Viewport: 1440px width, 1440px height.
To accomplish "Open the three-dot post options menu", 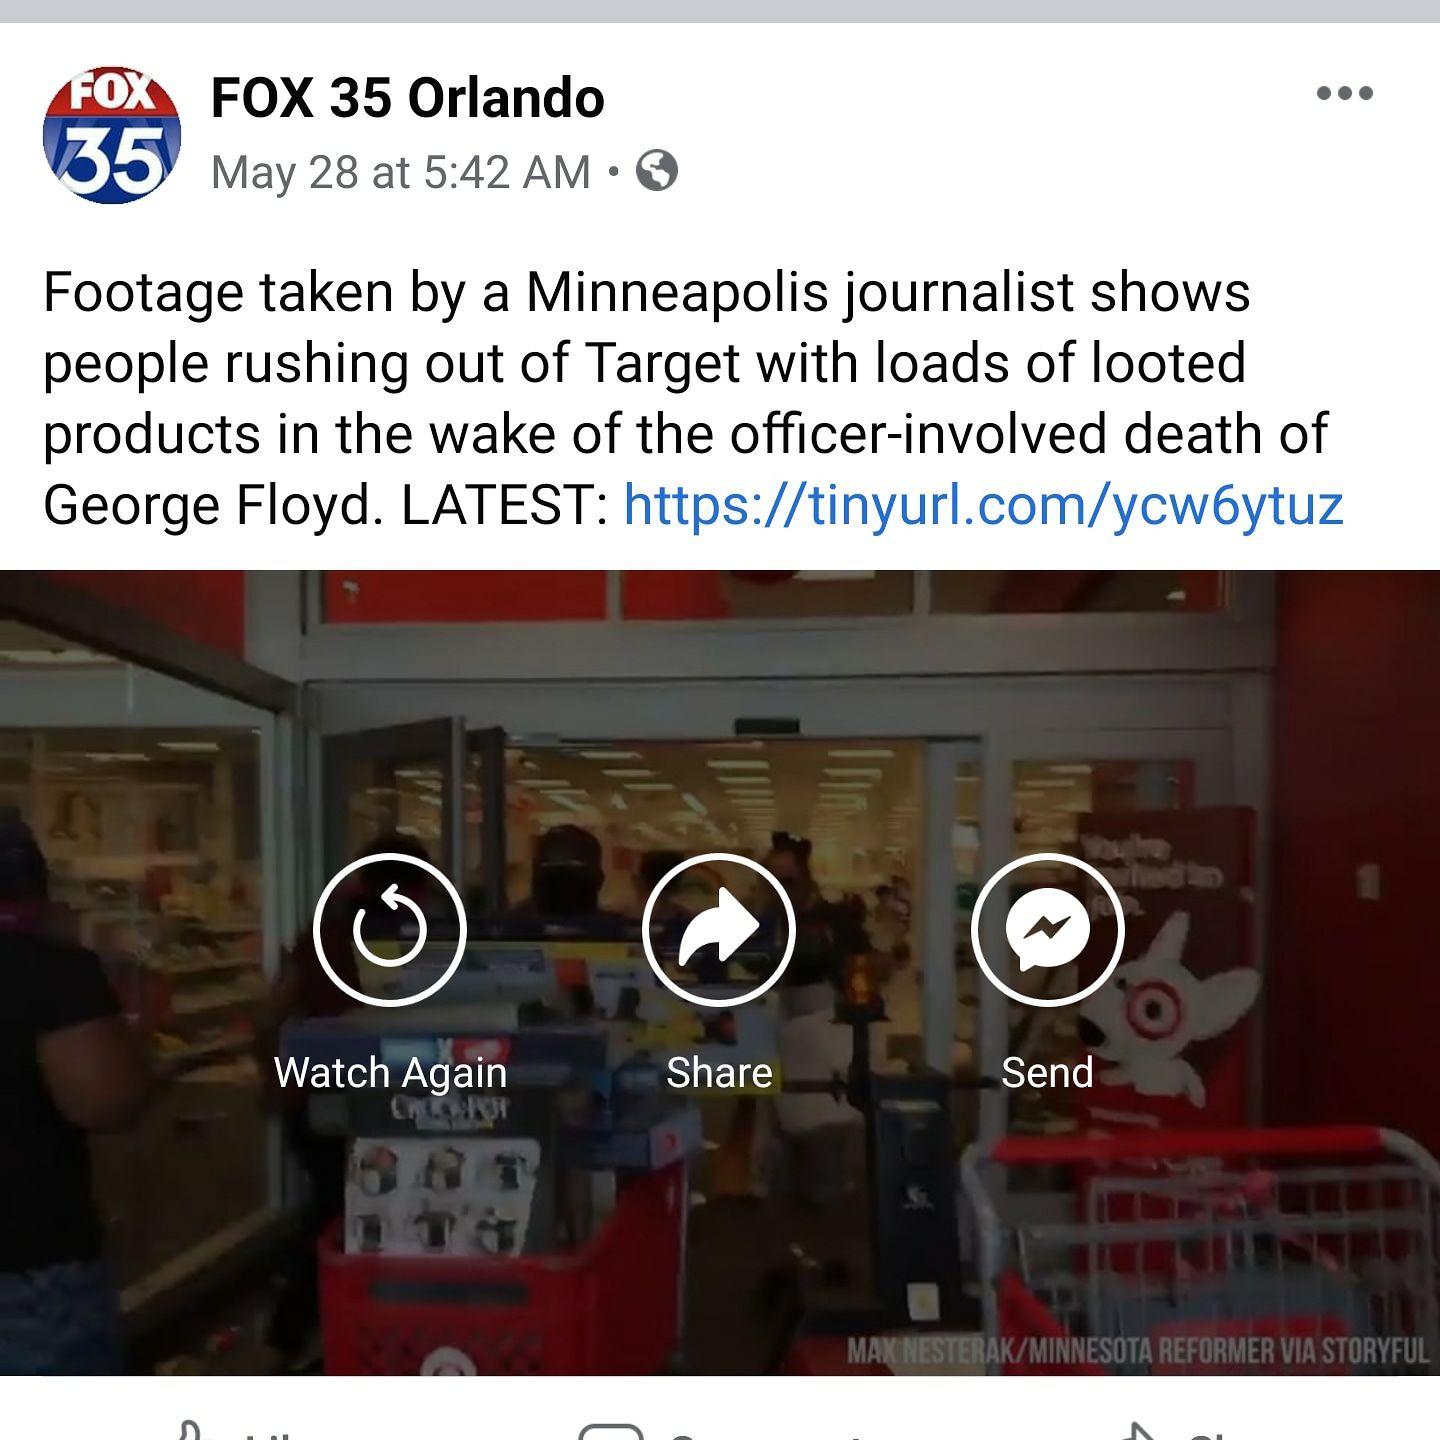I will tap(1345, 93).
